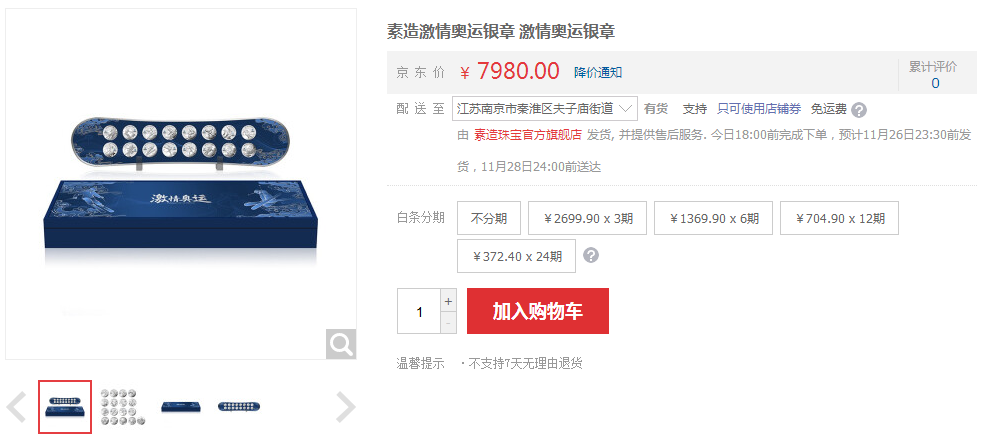Click the left arrow of thumbnail carousel
991x447 pixels.
(x=16, y=407)
